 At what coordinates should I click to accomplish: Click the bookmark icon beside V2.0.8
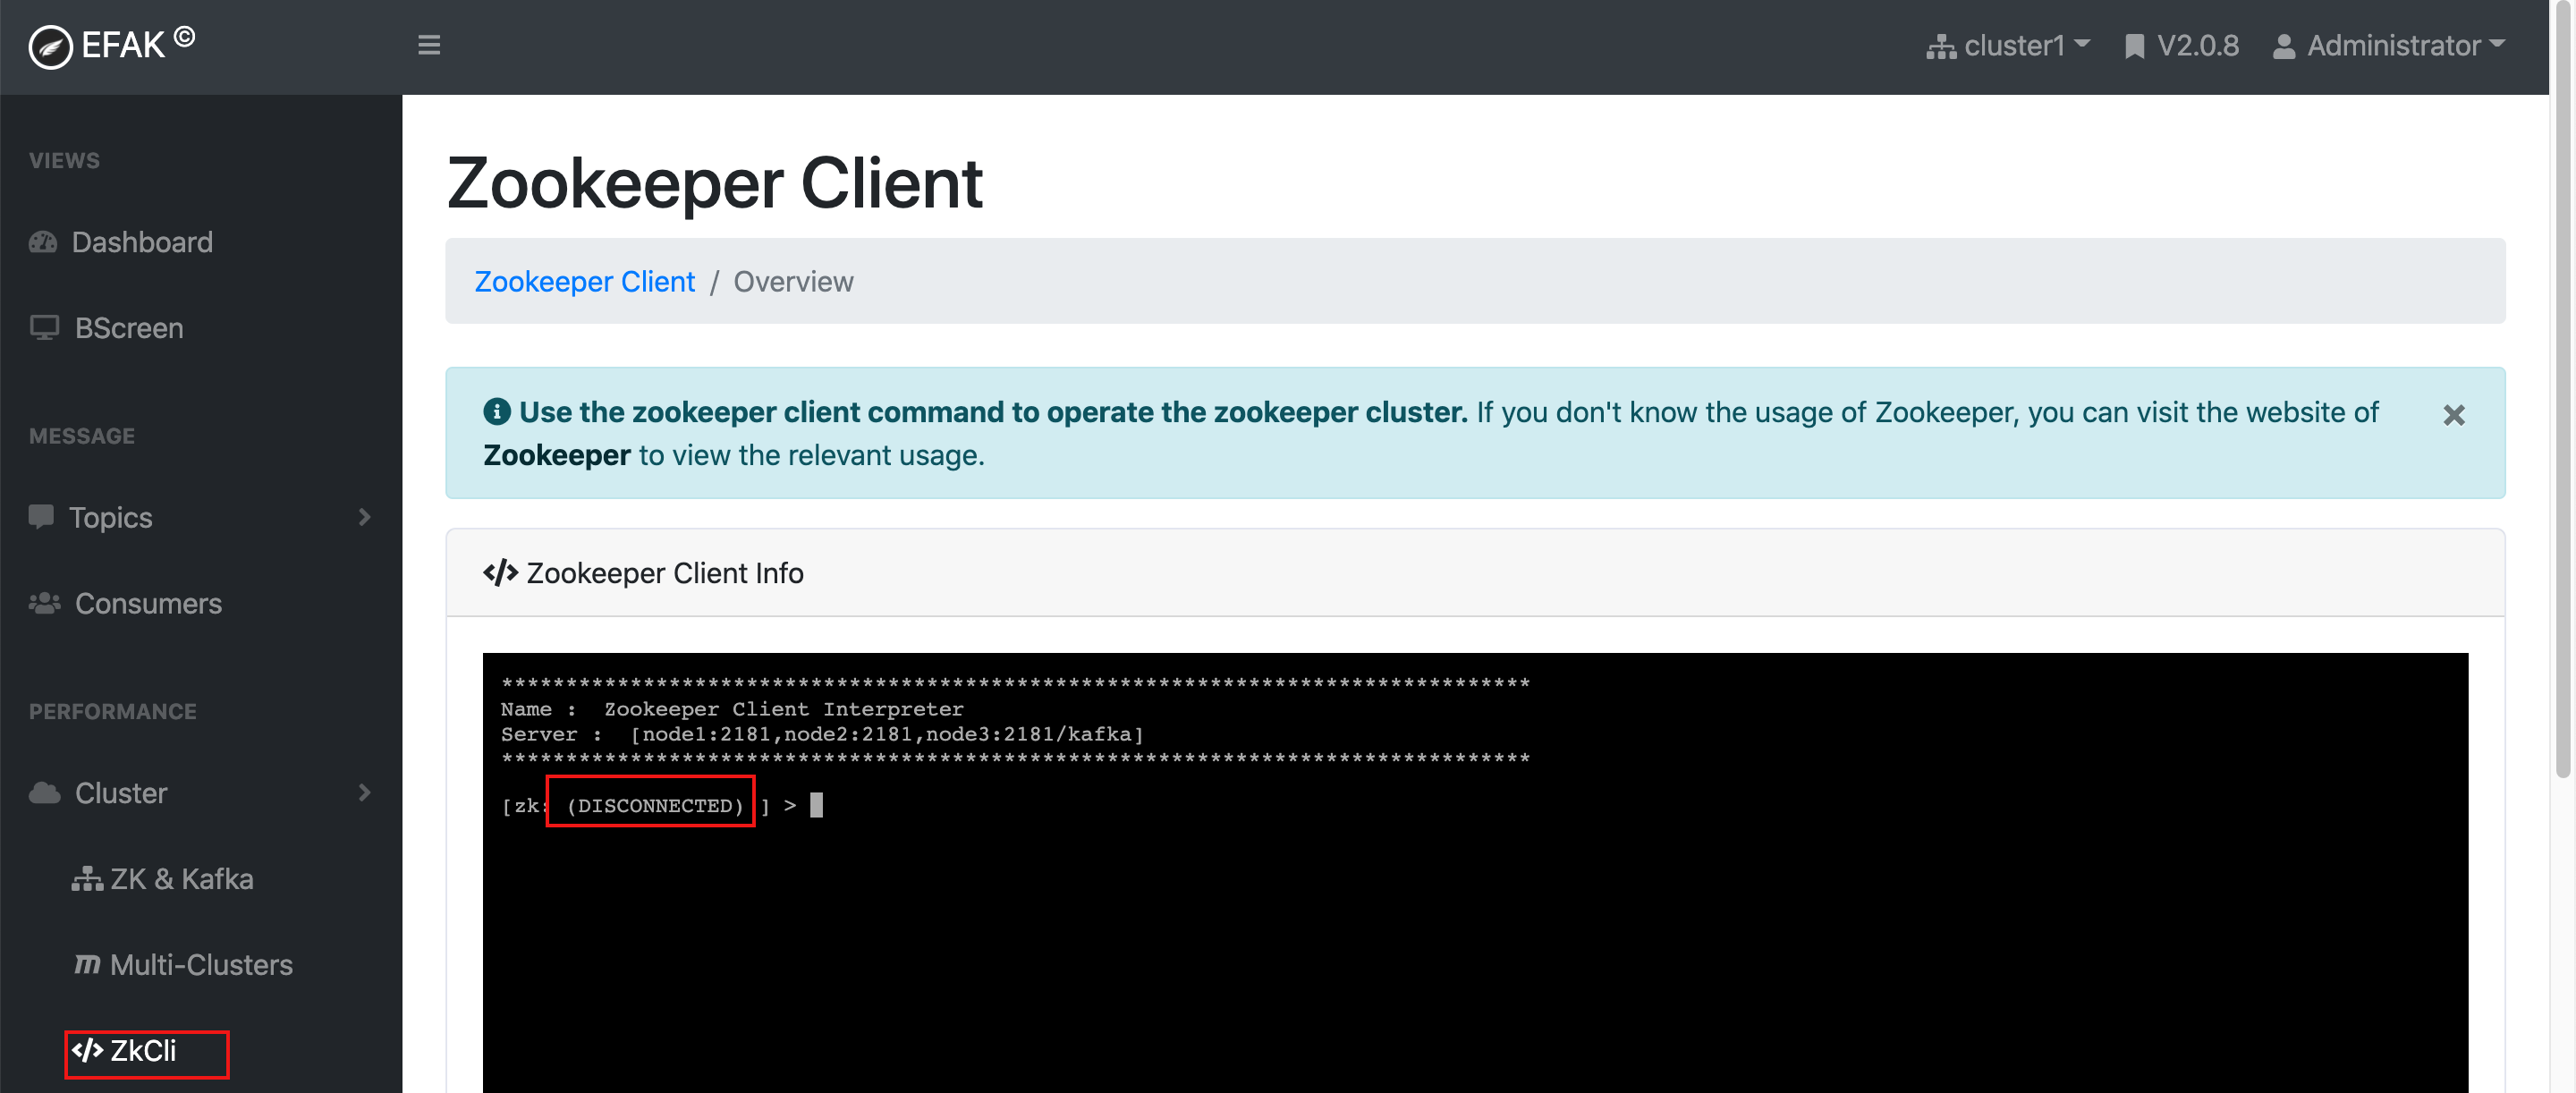[2134, 47]
